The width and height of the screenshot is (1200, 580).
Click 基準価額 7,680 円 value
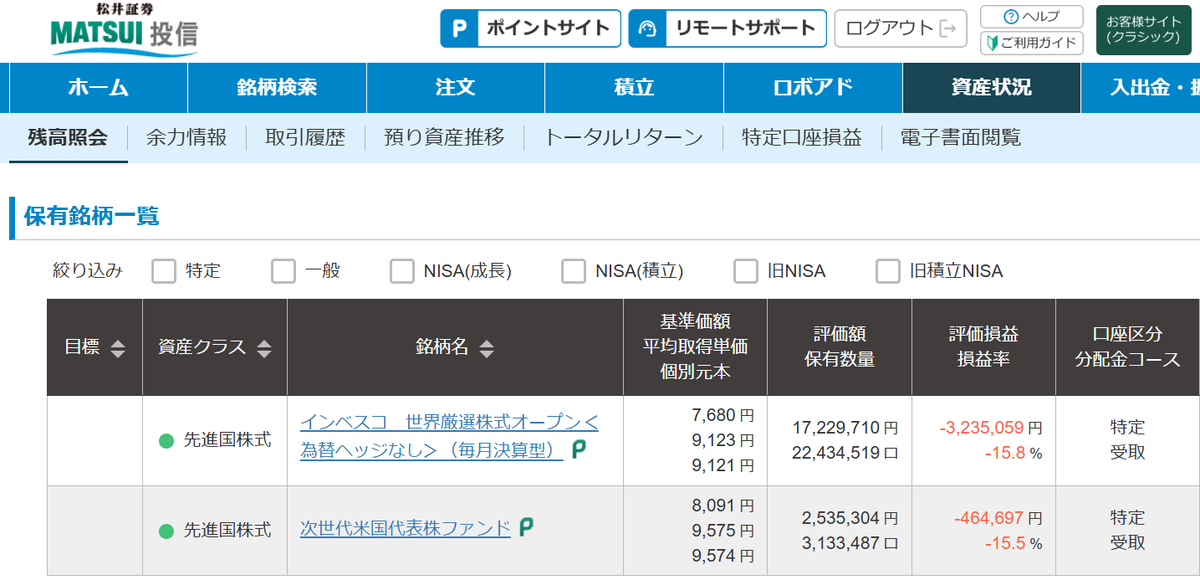pyautogui.click(x=722, y=415)
